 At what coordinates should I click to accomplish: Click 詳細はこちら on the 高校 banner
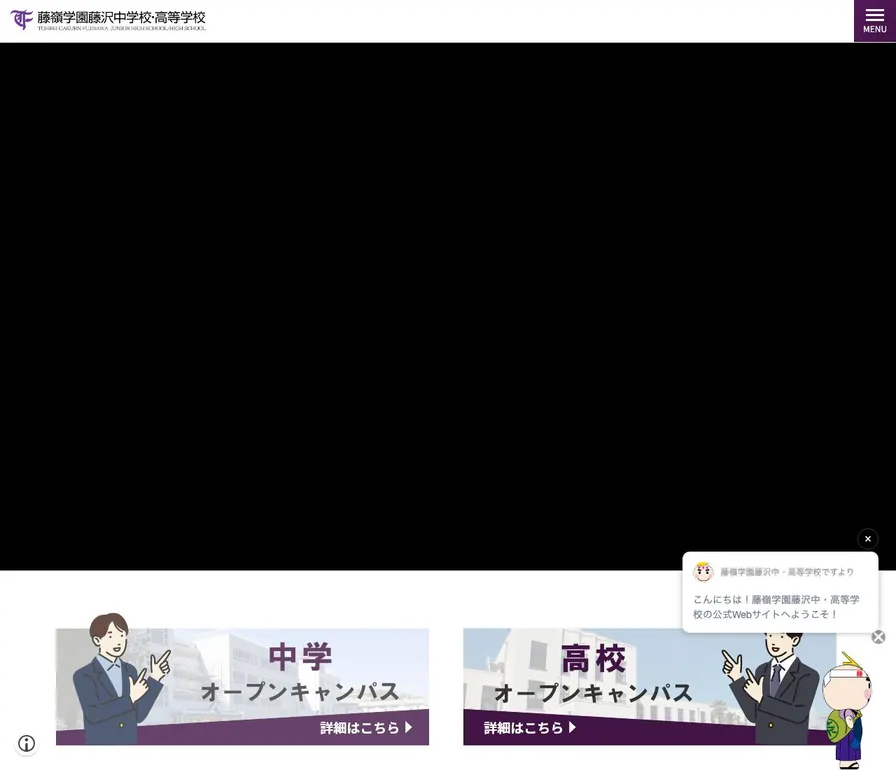[x=530, y=728]
